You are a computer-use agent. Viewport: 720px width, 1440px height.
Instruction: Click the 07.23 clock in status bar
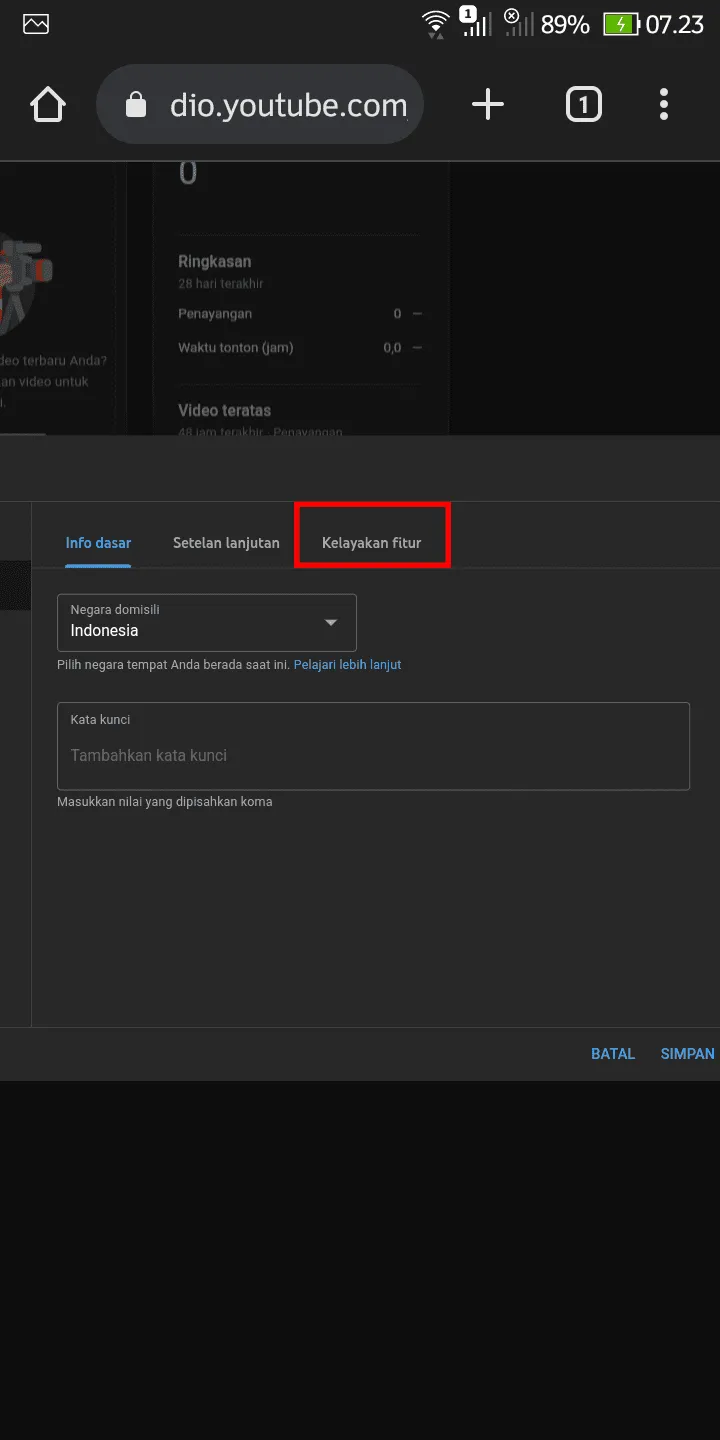tap(675, 24)
